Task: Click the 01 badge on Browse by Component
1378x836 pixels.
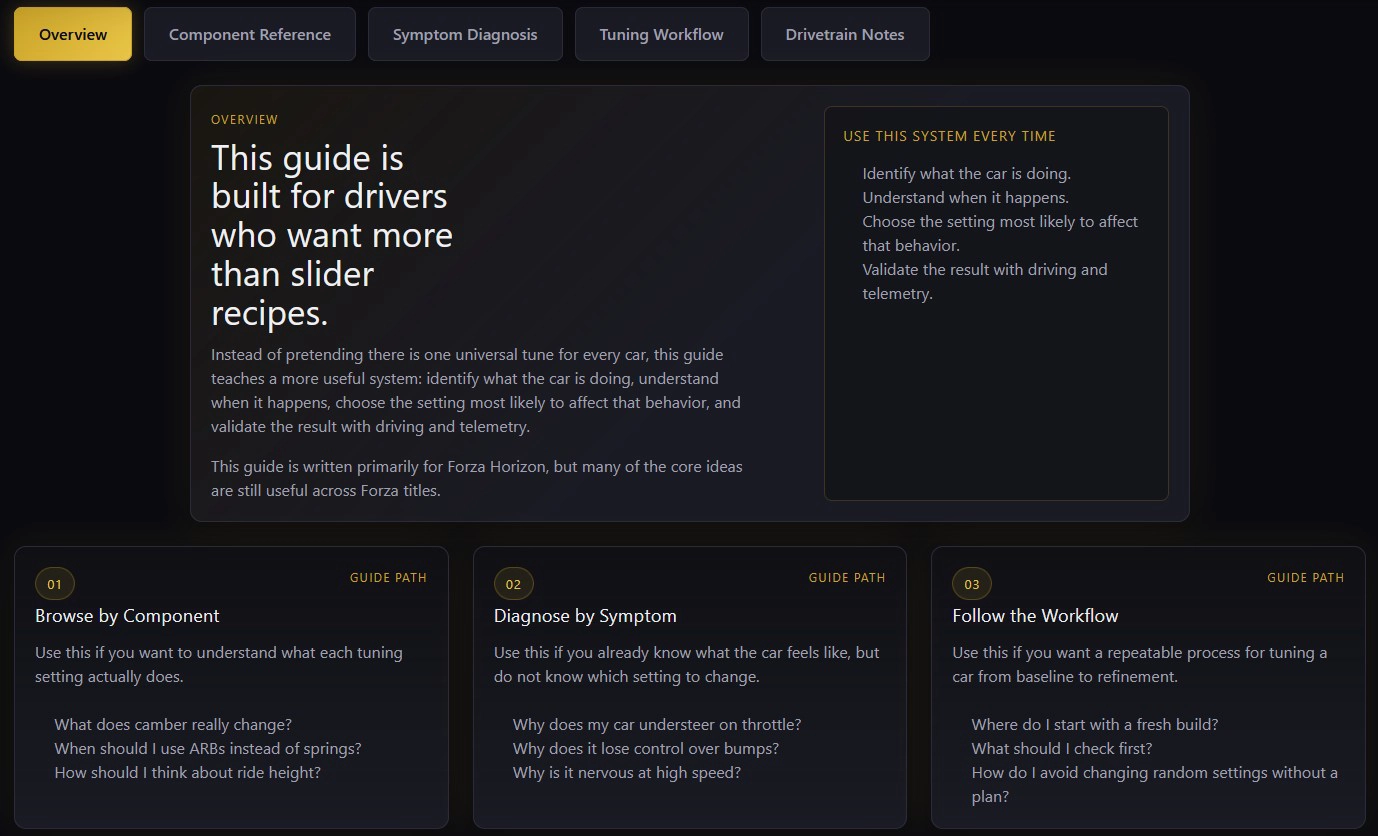Action: [x=54, y=583]
